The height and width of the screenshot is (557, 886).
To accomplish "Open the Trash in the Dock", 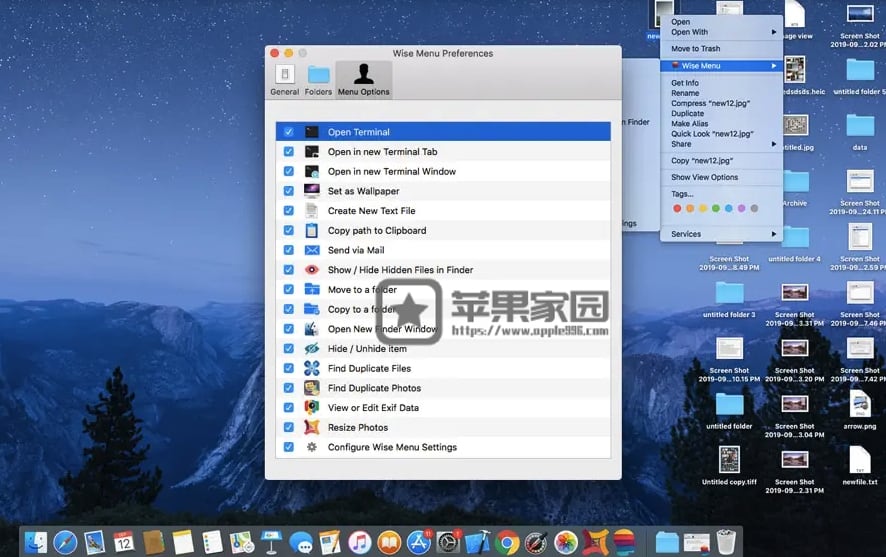I will pyautogui.click(x=726, y=542).
